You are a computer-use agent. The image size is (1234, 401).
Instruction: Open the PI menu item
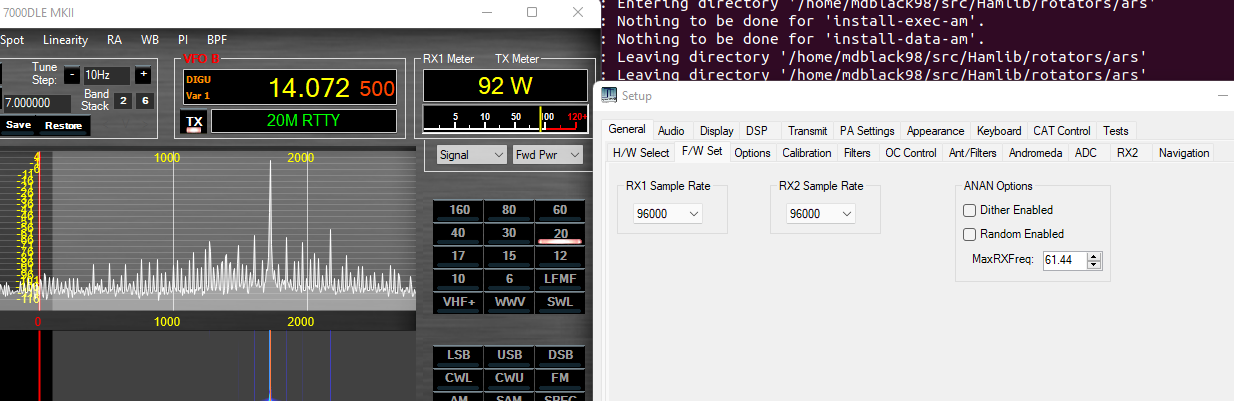(x=182, y=40)
